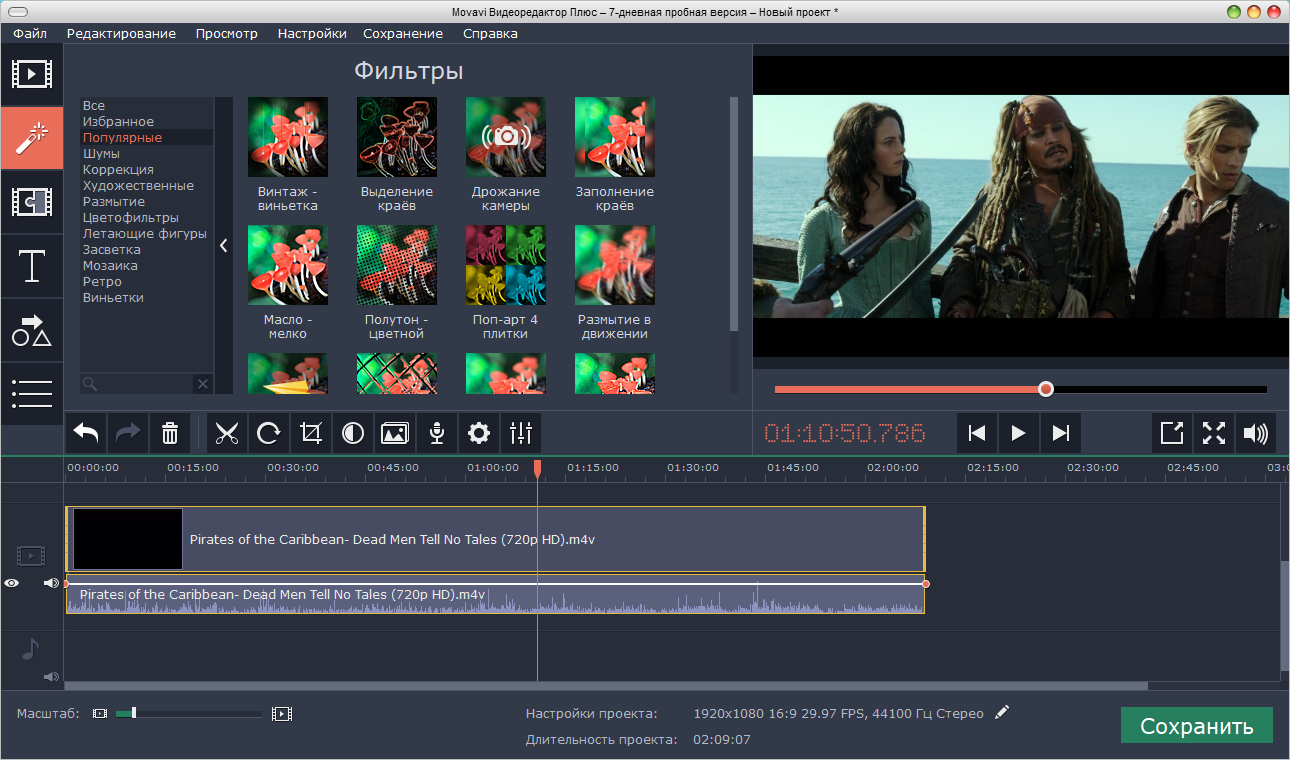Edit project settings with pencil icon
1290x760 pixels.
coord(1002,712)
